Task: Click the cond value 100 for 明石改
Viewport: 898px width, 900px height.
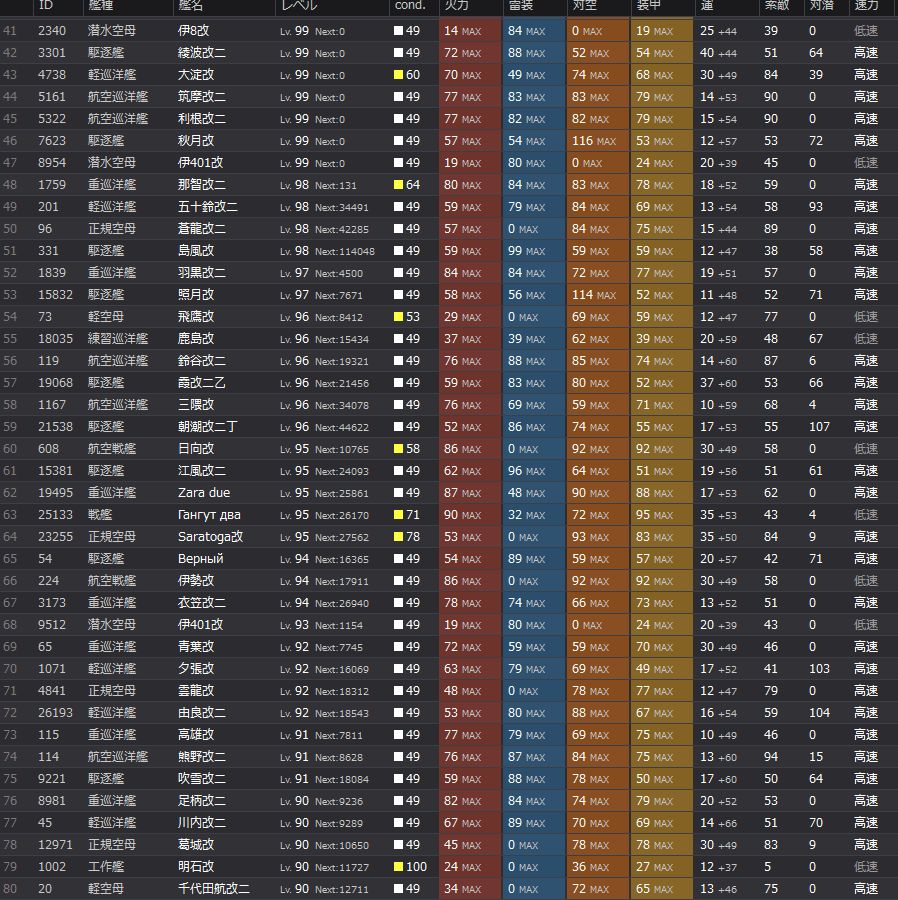Action: pyautogui.click(x=417, y=867)
